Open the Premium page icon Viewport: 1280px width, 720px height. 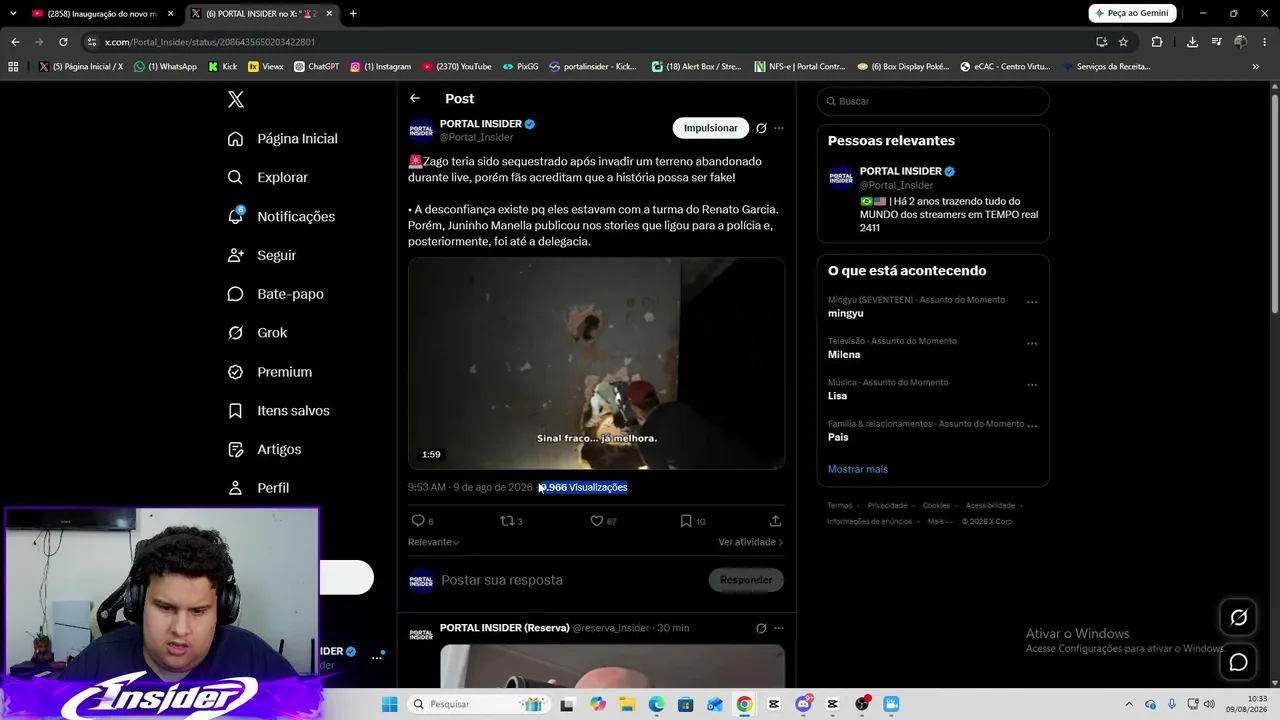coord(235,372)
